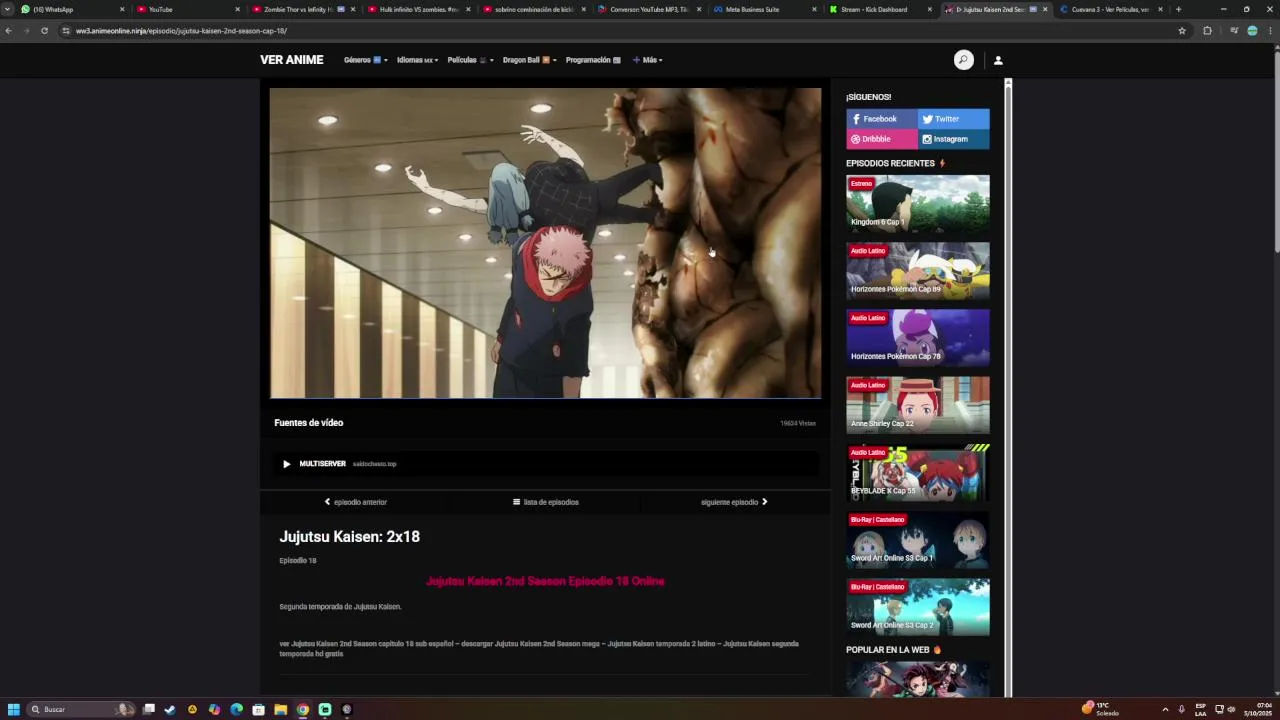The width and height of the screenshot is (1280, 720).
Task: Expand the Idiomas dropdown menu
Action: (x=417, y=60)
